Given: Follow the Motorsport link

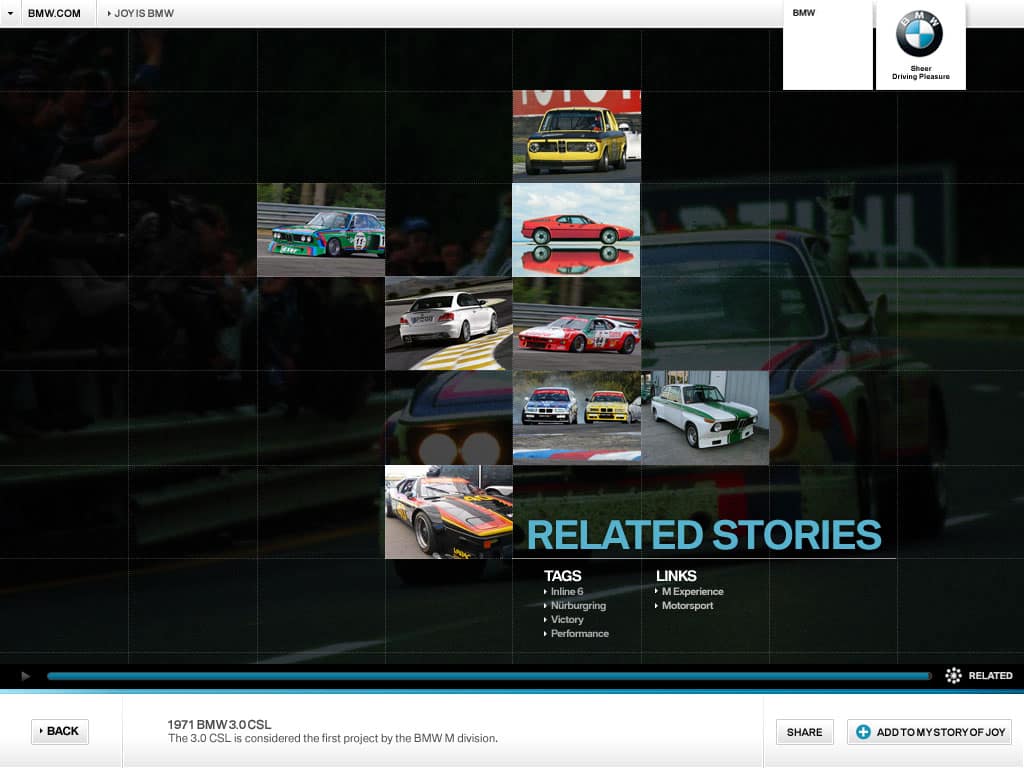Looking at the screenshot, I should 687,606.
